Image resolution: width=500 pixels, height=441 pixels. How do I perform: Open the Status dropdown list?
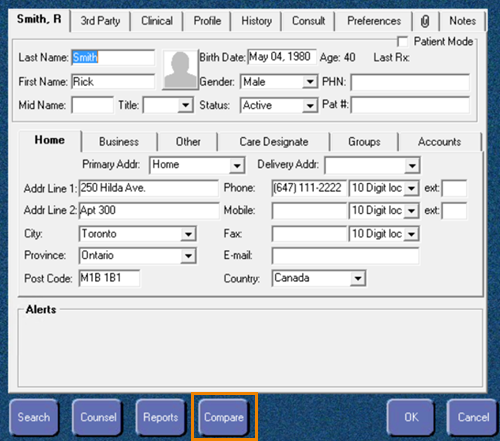(x=310, y=106)
